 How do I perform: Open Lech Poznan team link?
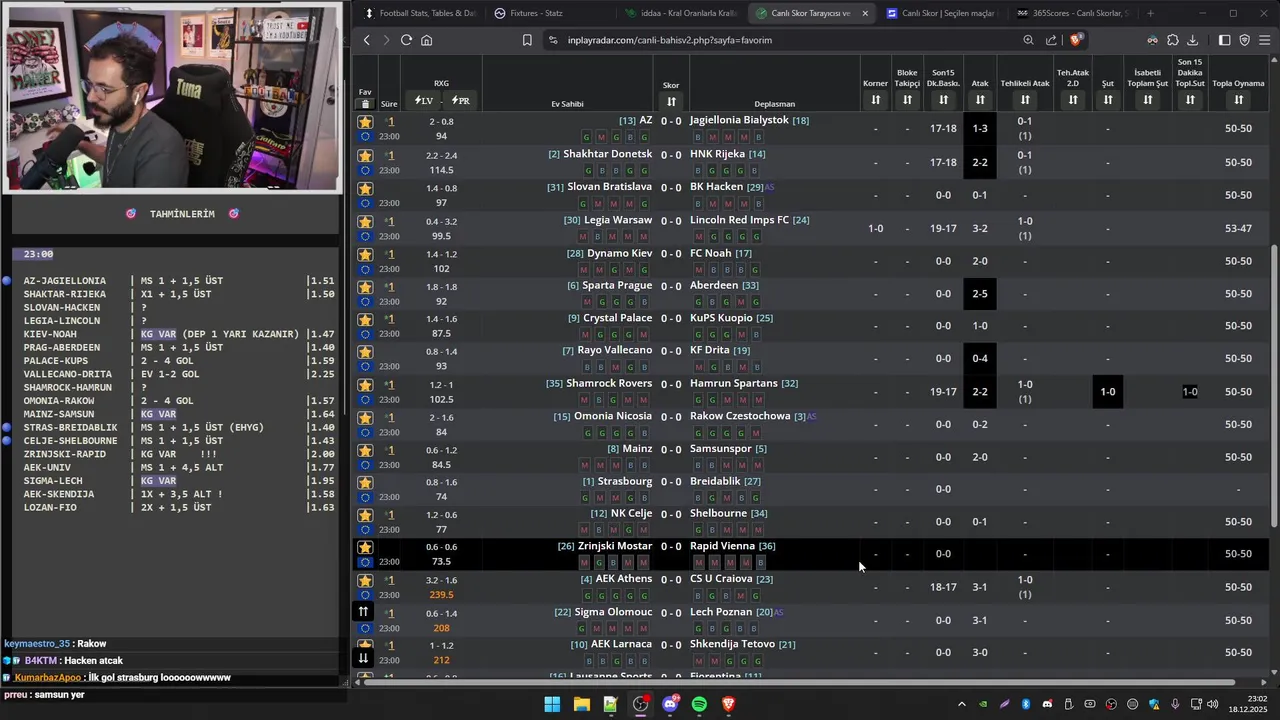(721, 612)
